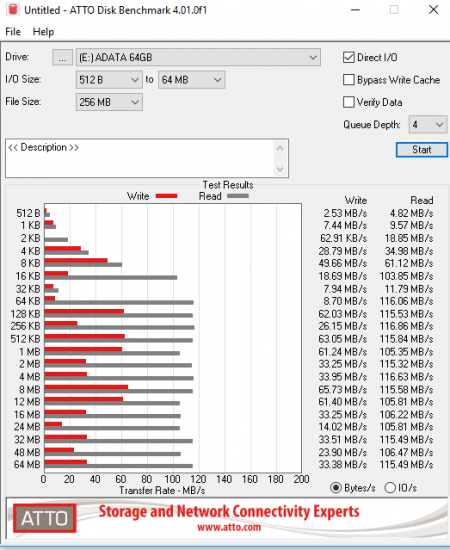Select the Bytes/s radio button
Image resolution: width=450 pixels, height=550 pixels.
click(336, 488)
